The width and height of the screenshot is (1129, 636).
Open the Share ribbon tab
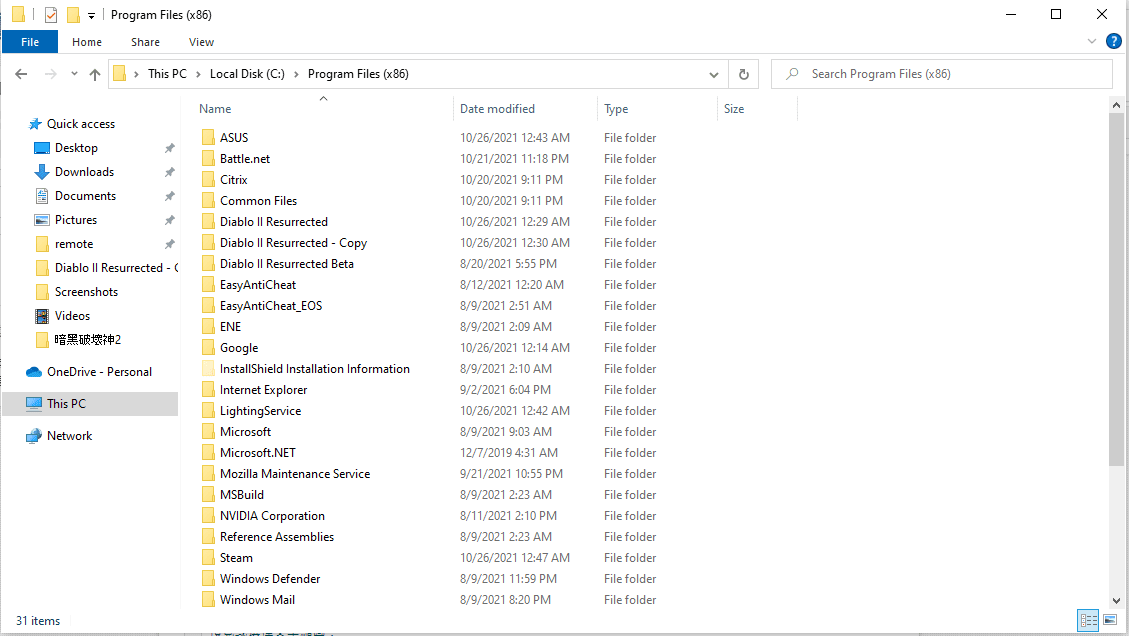coord(145,42)
